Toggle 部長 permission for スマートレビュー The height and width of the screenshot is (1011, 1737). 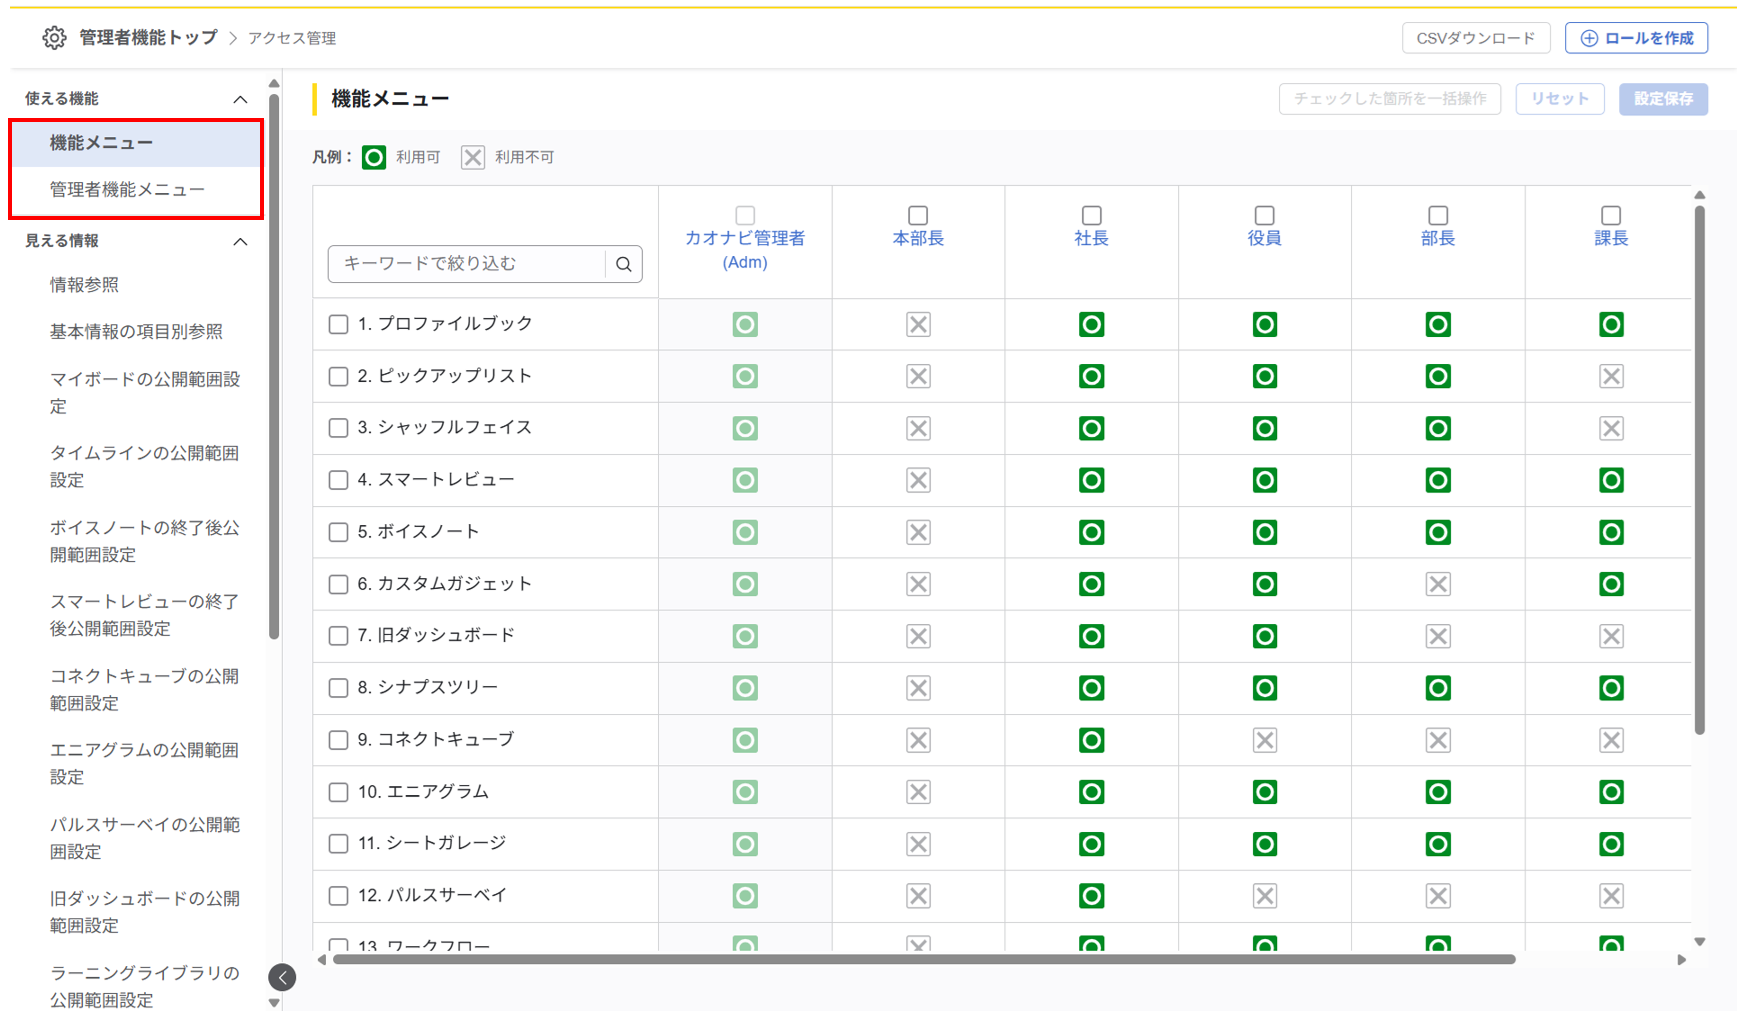tap(1438, 480)
